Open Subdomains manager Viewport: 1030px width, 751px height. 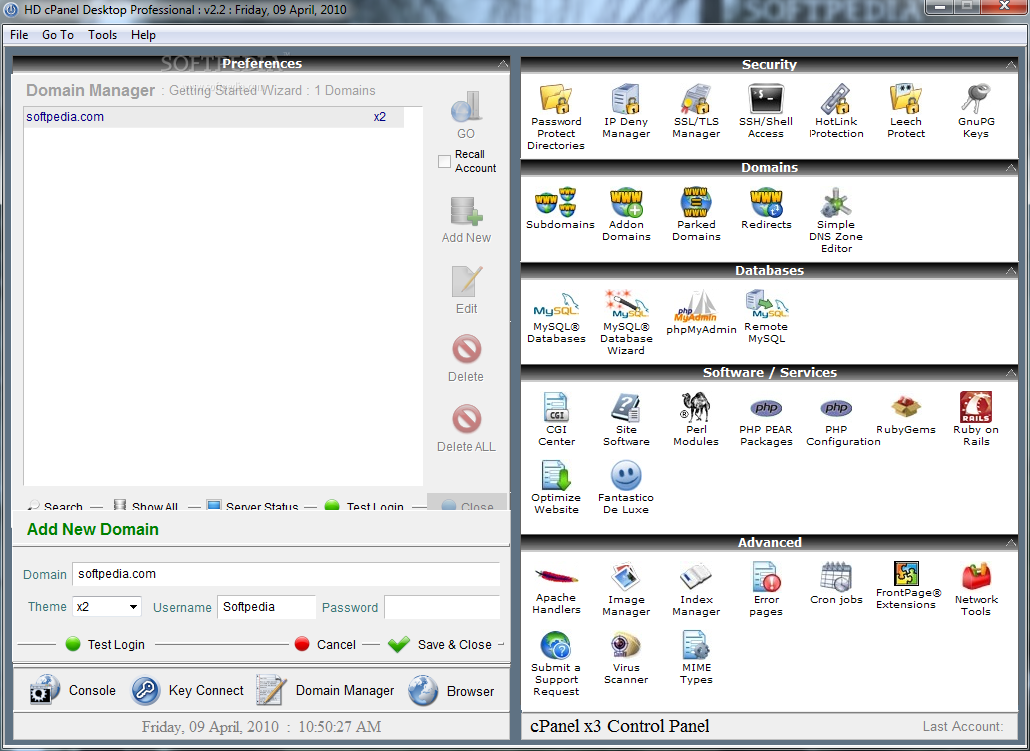pos(560,208)
